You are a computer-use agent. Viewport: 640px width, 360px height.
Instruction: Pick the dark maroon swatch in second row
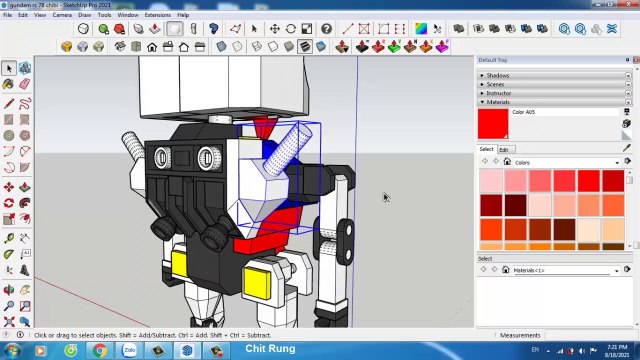coord(516,205)
